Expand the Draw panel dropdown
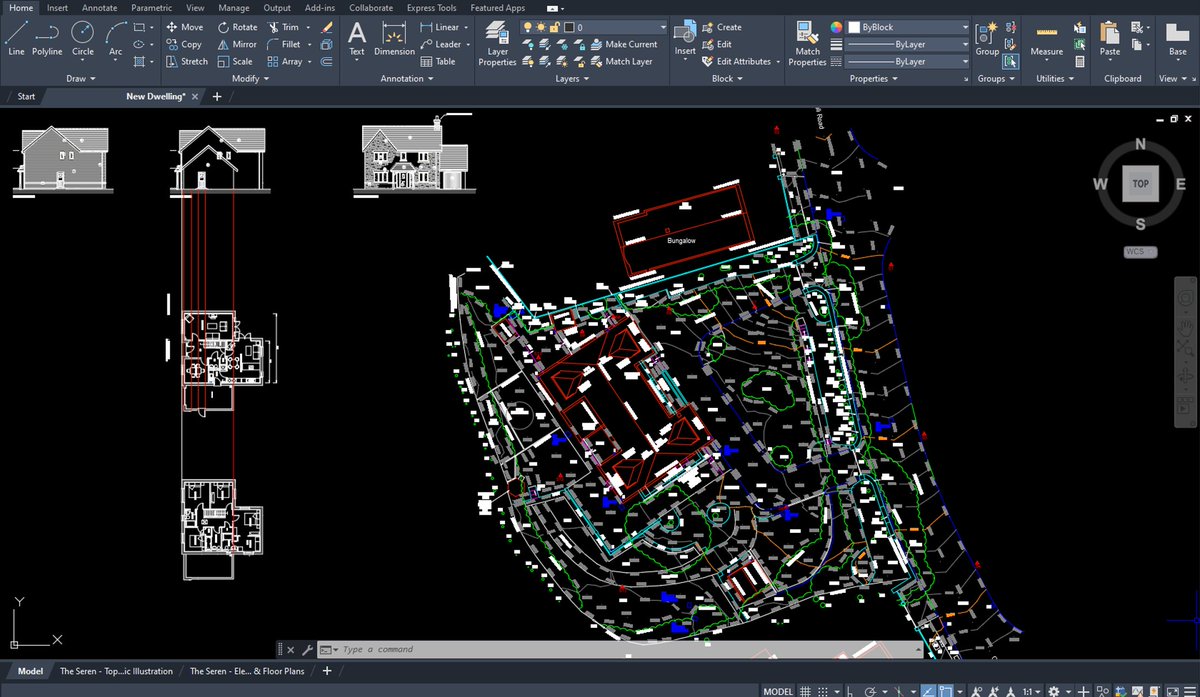 tap(83, 78)
